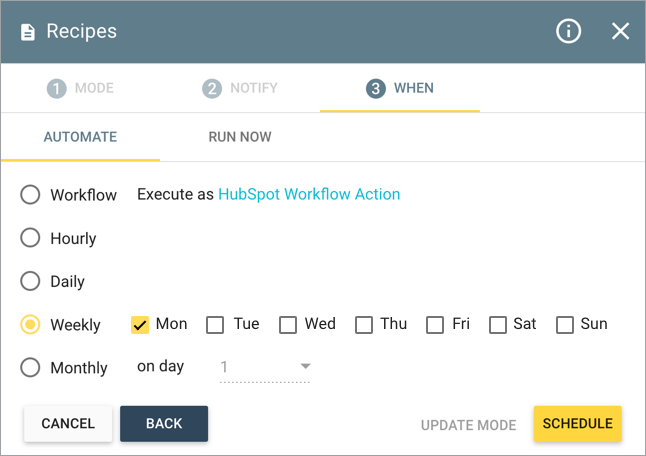Switch to the Run Now tab
The height and width of the screenshot is (456, 646).
240,137
